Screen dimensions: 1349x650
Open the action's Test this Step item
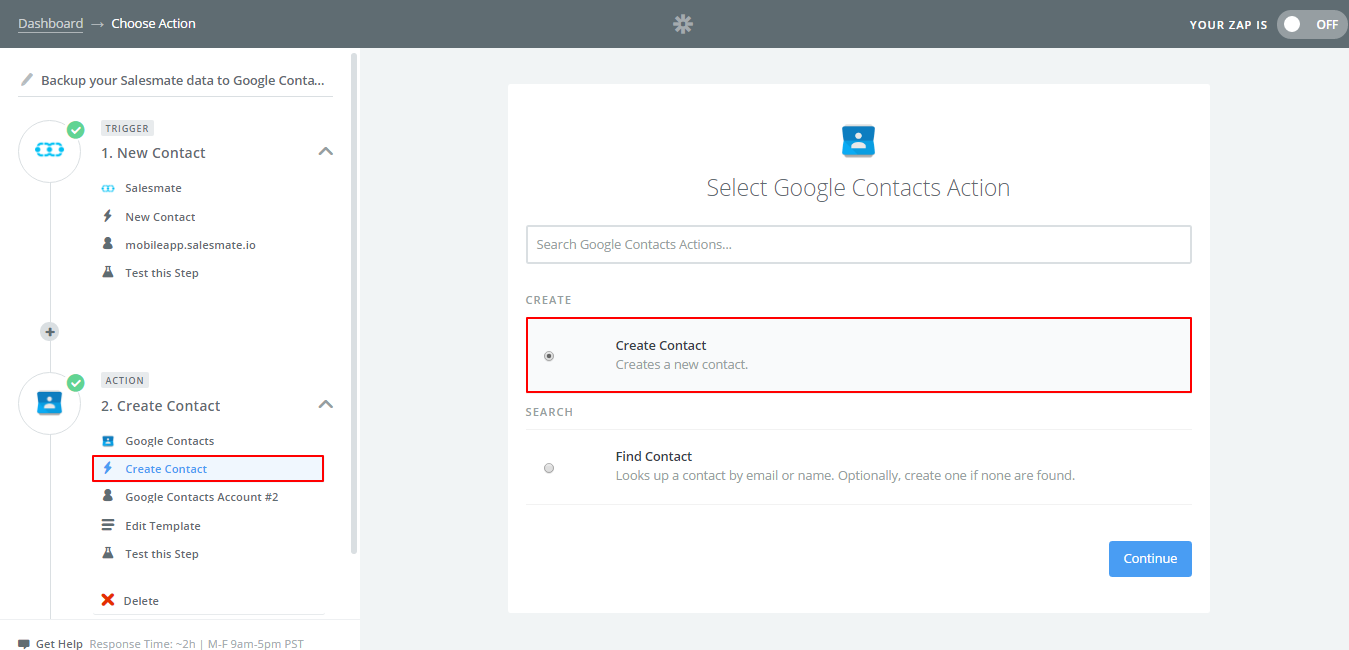coord(162,554)
